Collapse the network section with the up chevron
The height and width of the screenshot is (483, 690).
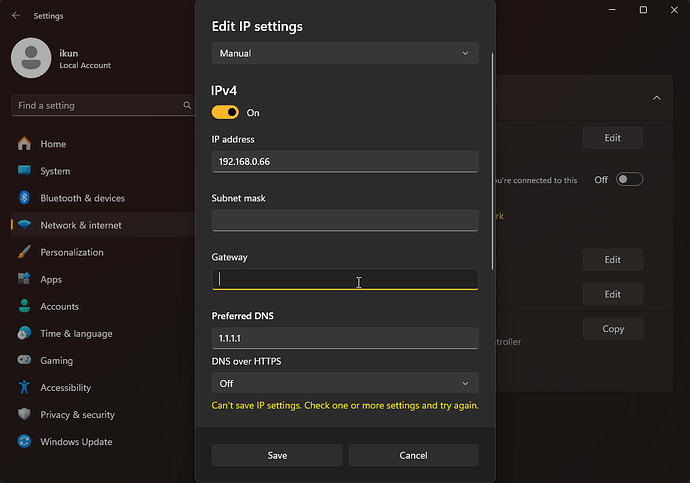pyautogui.click(x=657, y=98)
